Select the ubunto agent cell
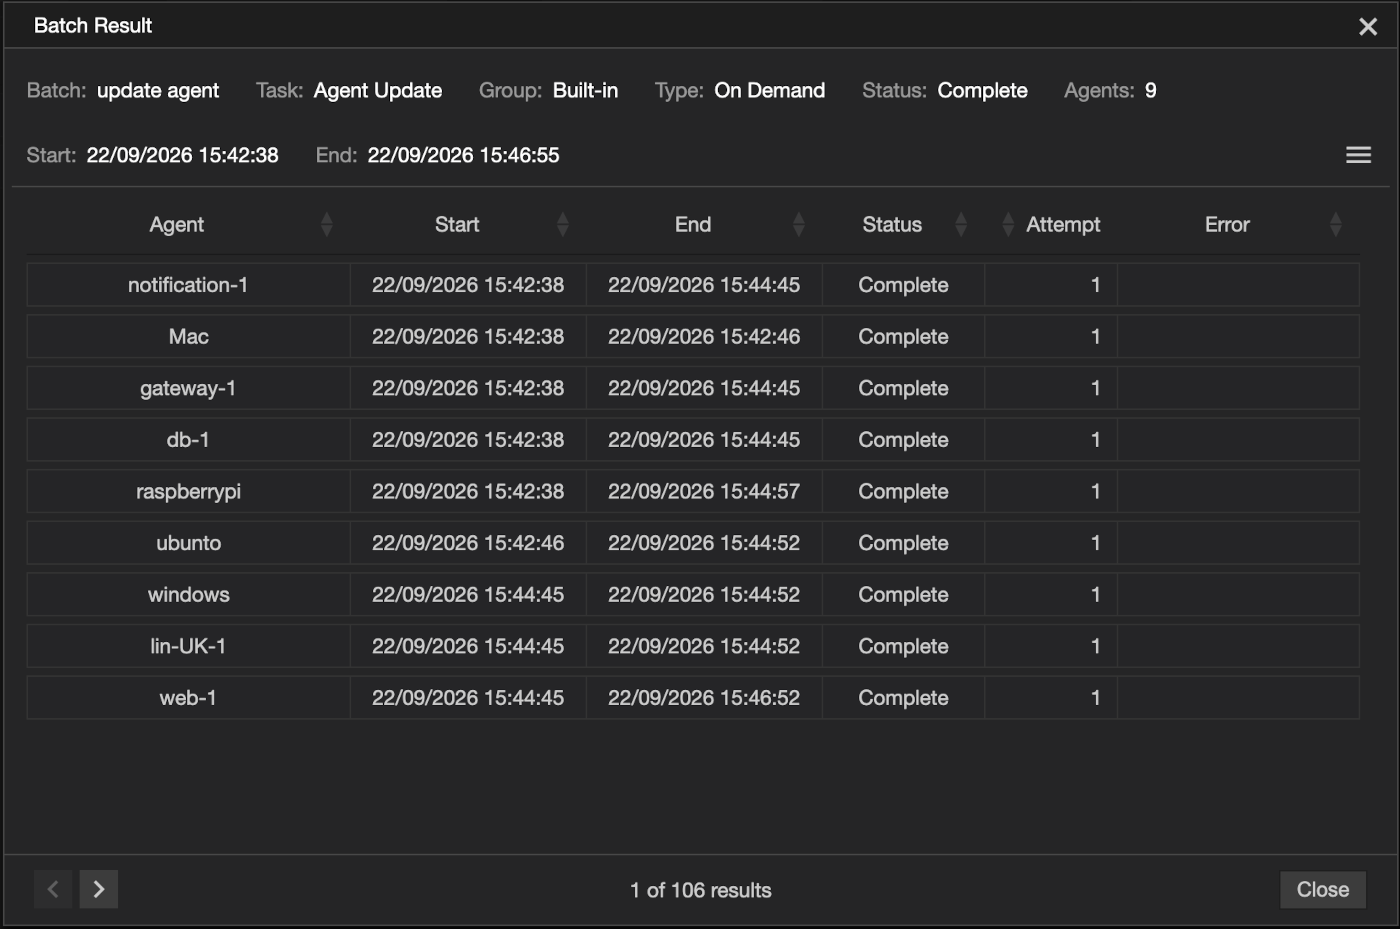 pos(188,543)
